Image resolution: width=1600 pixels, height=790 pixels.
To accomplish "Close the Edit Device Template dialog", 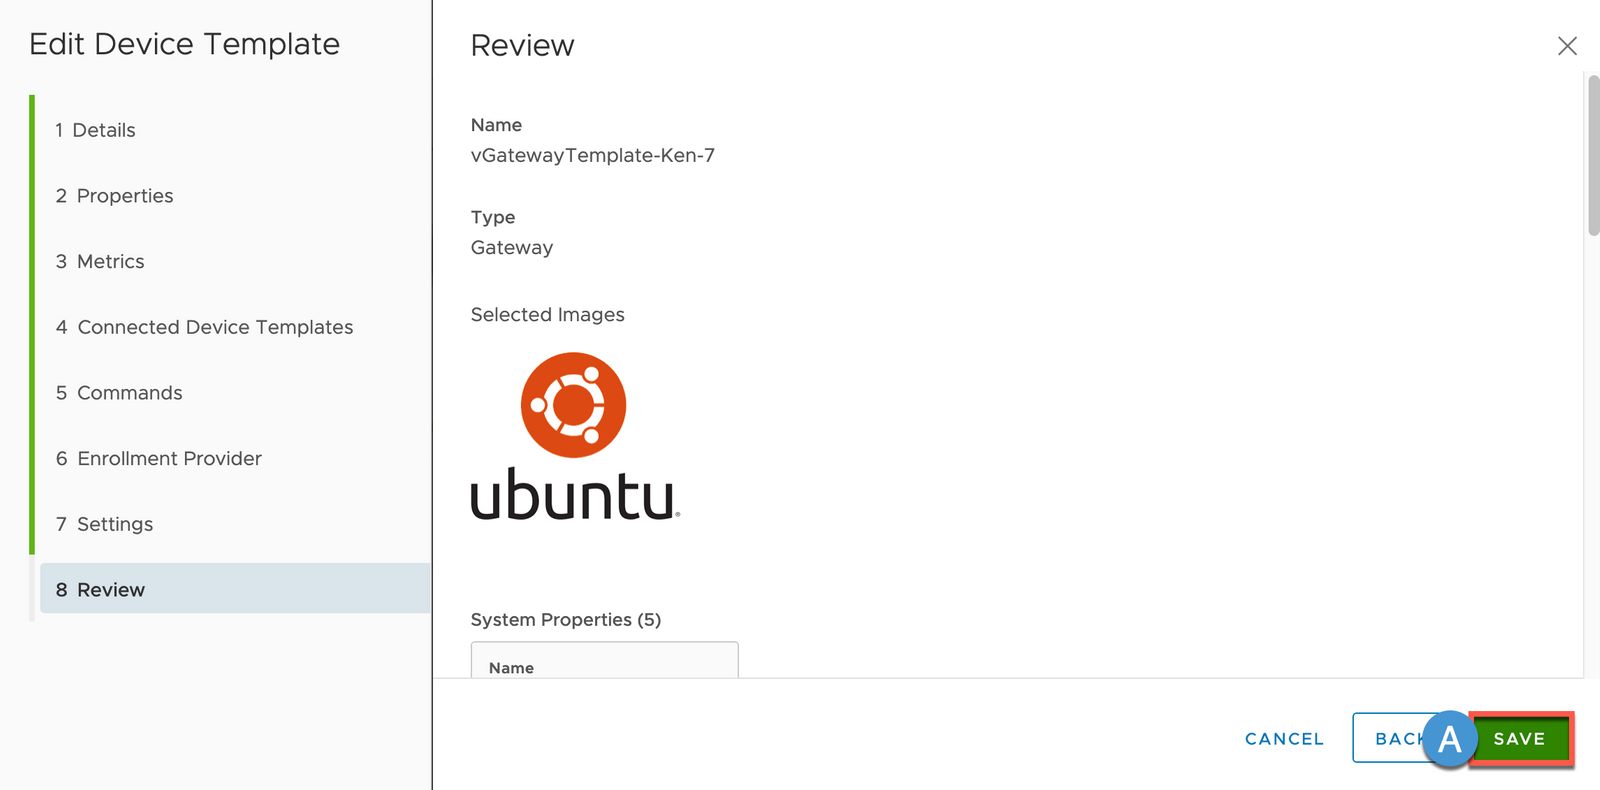I will (x=1567, y=46).
